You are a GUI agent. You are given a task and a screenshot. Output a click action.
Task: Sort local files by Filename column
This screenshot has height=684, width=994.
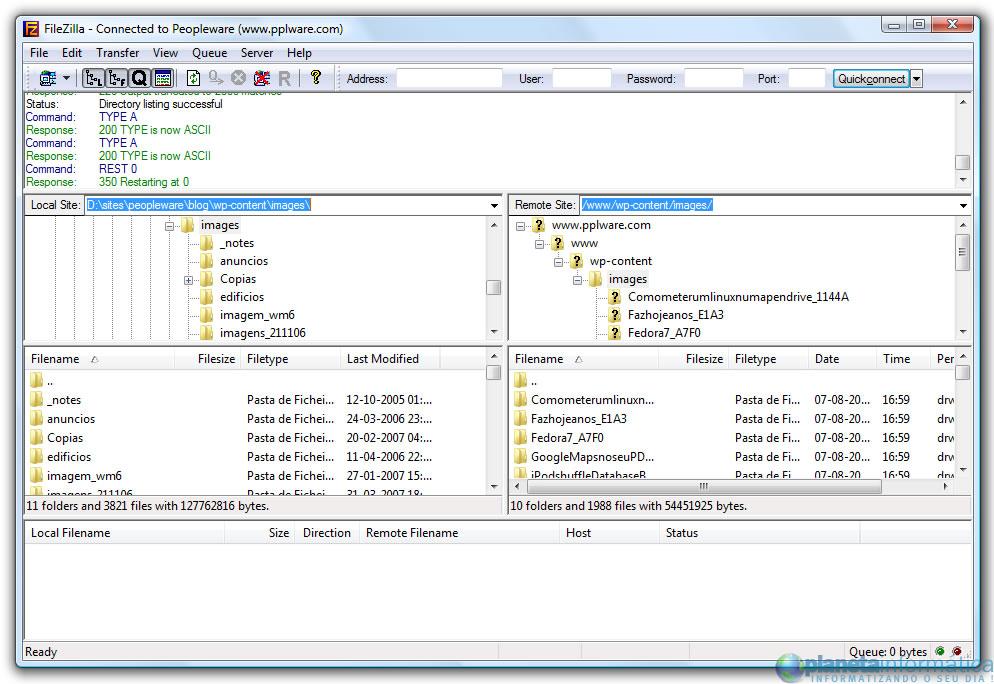[100, 359]
